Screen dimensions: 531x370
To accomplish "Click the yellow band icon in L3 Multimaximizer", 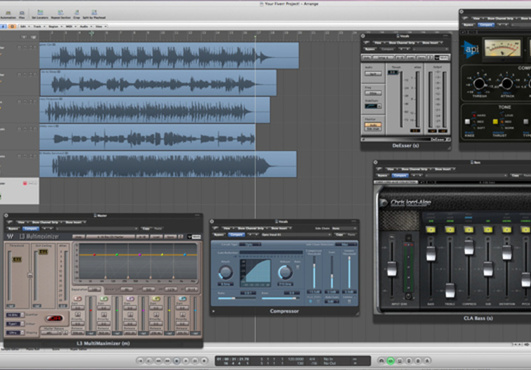I will click(x=156, y=299).
